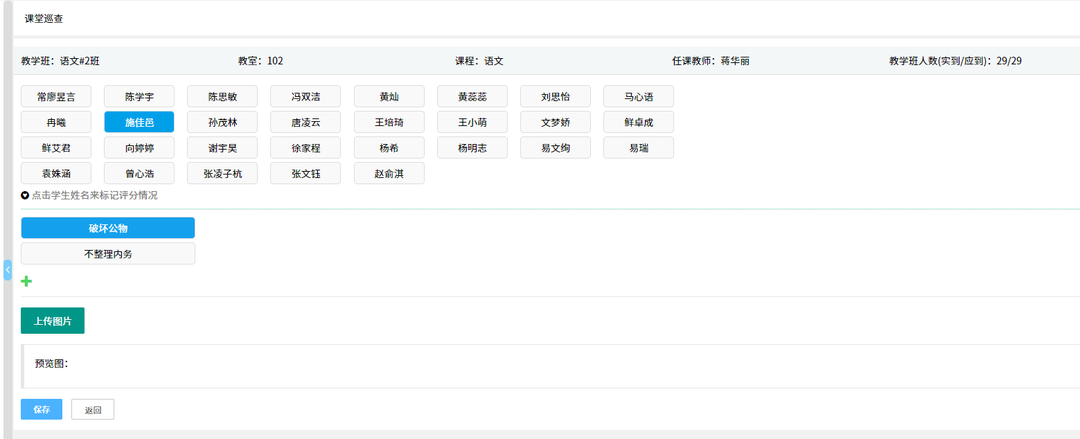This screenshot has height=439, width=1080.
Task: Click the 预览图 preview area
Action: point(550,365)
